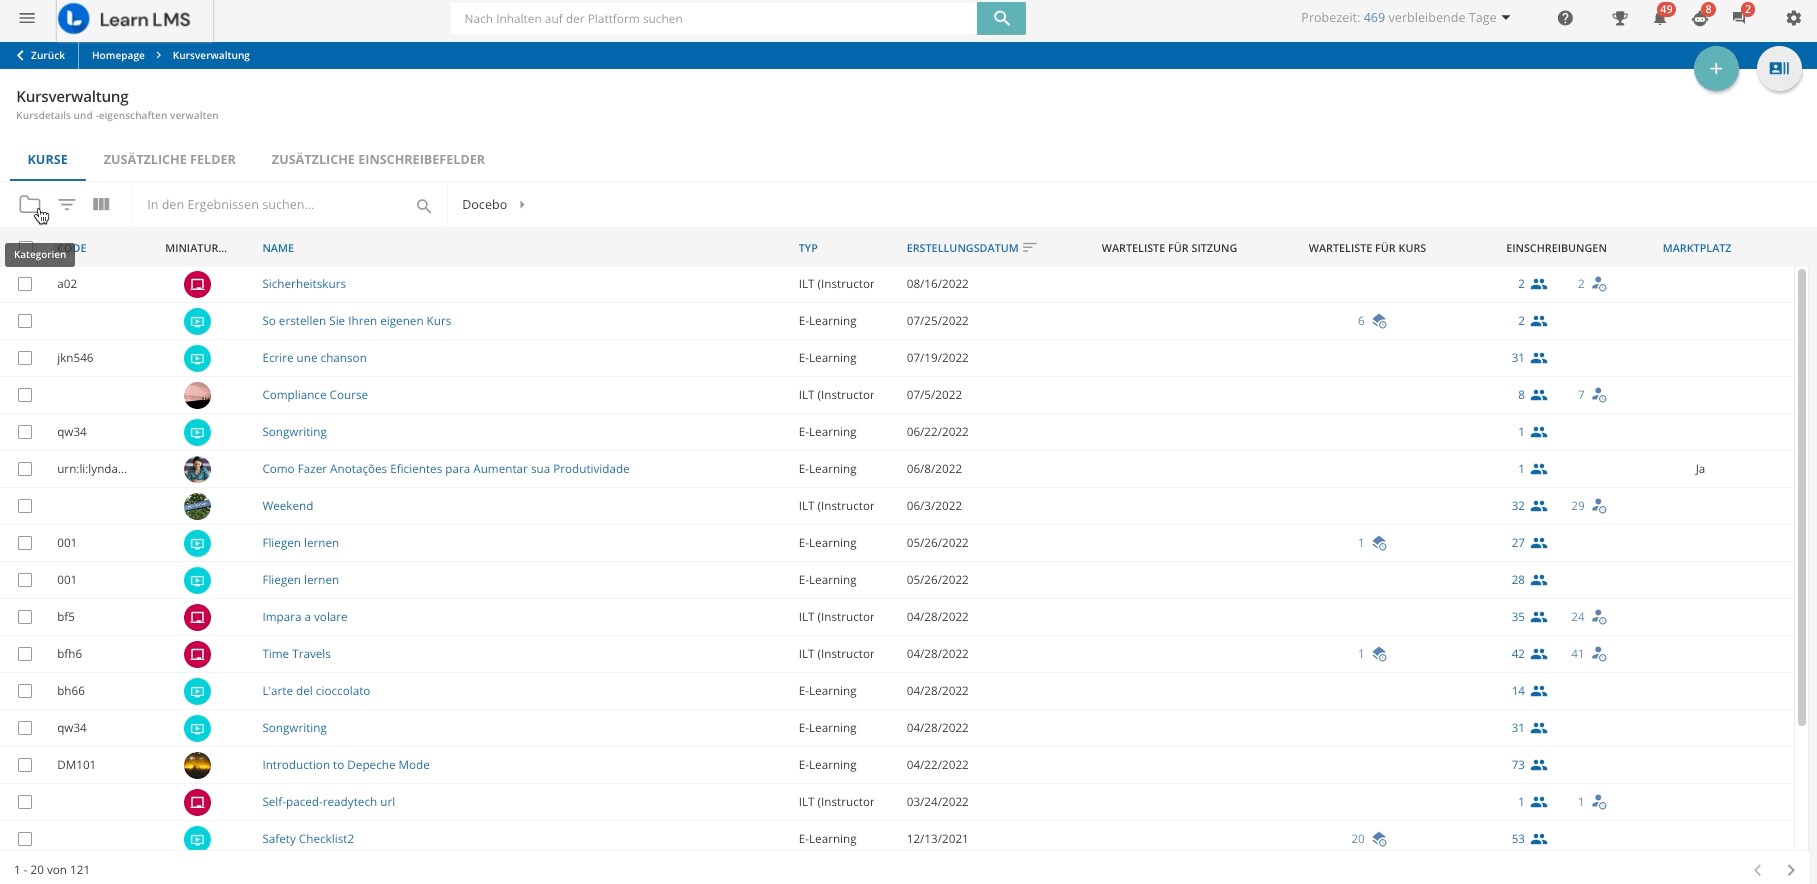Open the filter options icon
This screenshot has width=1817, height=884.
pos(67,205)
